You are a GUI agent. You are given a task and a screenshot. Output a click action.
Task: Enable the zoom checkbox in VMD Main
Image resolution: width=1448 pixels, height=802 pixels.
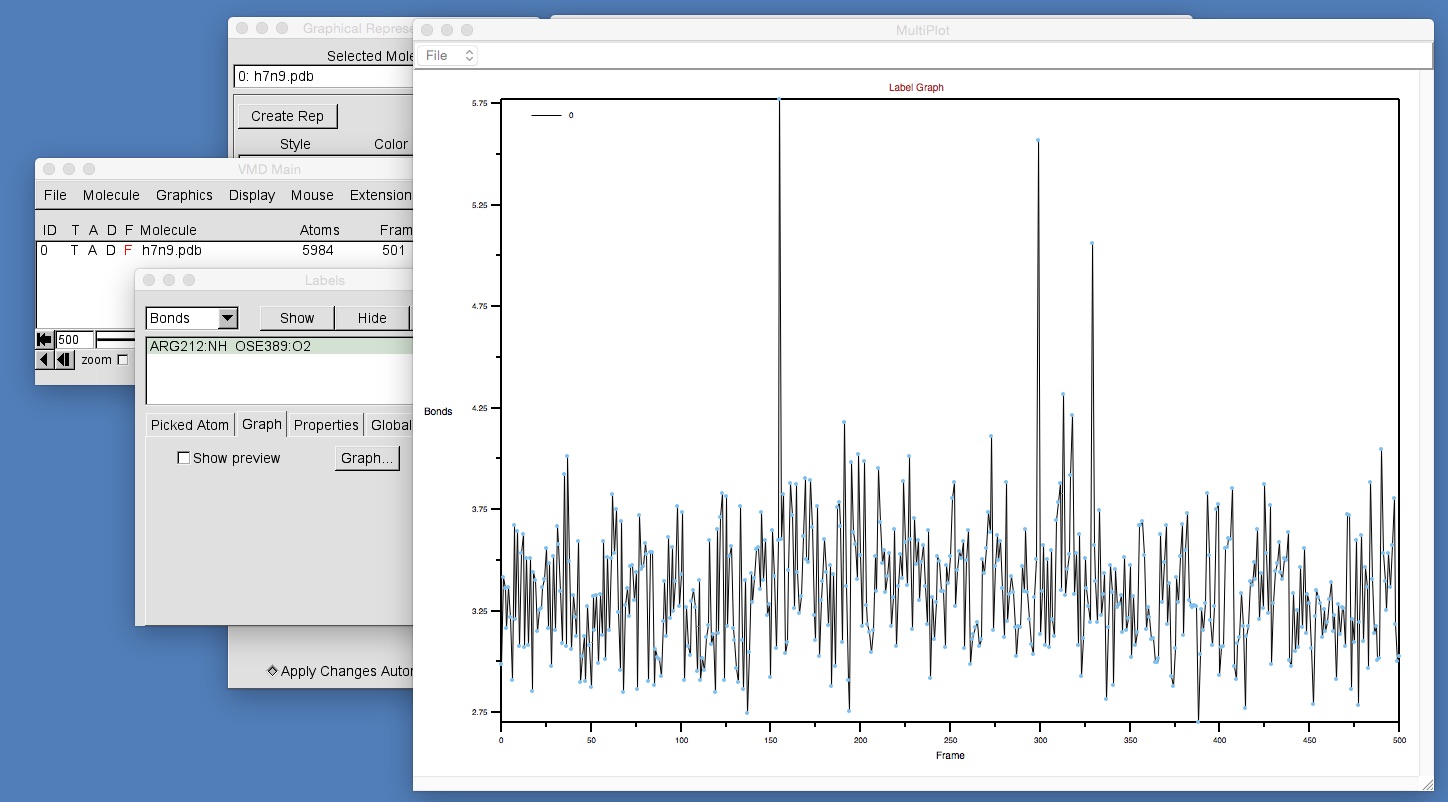[x=121, y=360]
